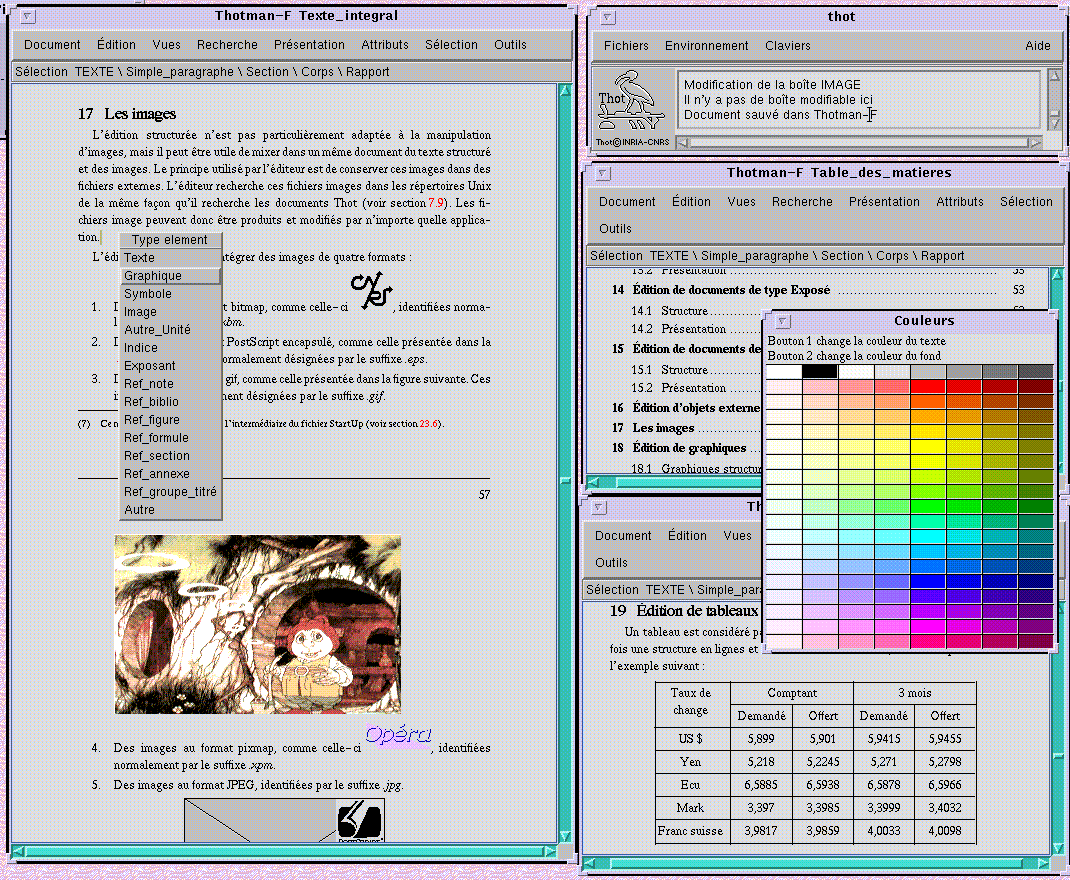Image resolution: width=1070 pixels, height=880 pixels.
Task: Follow the red 7.9 section reference
Action: (436, 204)
